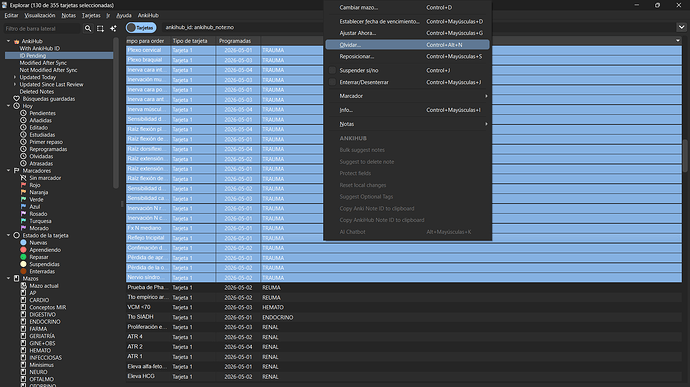Open Info... from the context menu
Viewport: 690px width, 387px height.
pos(407,110)
